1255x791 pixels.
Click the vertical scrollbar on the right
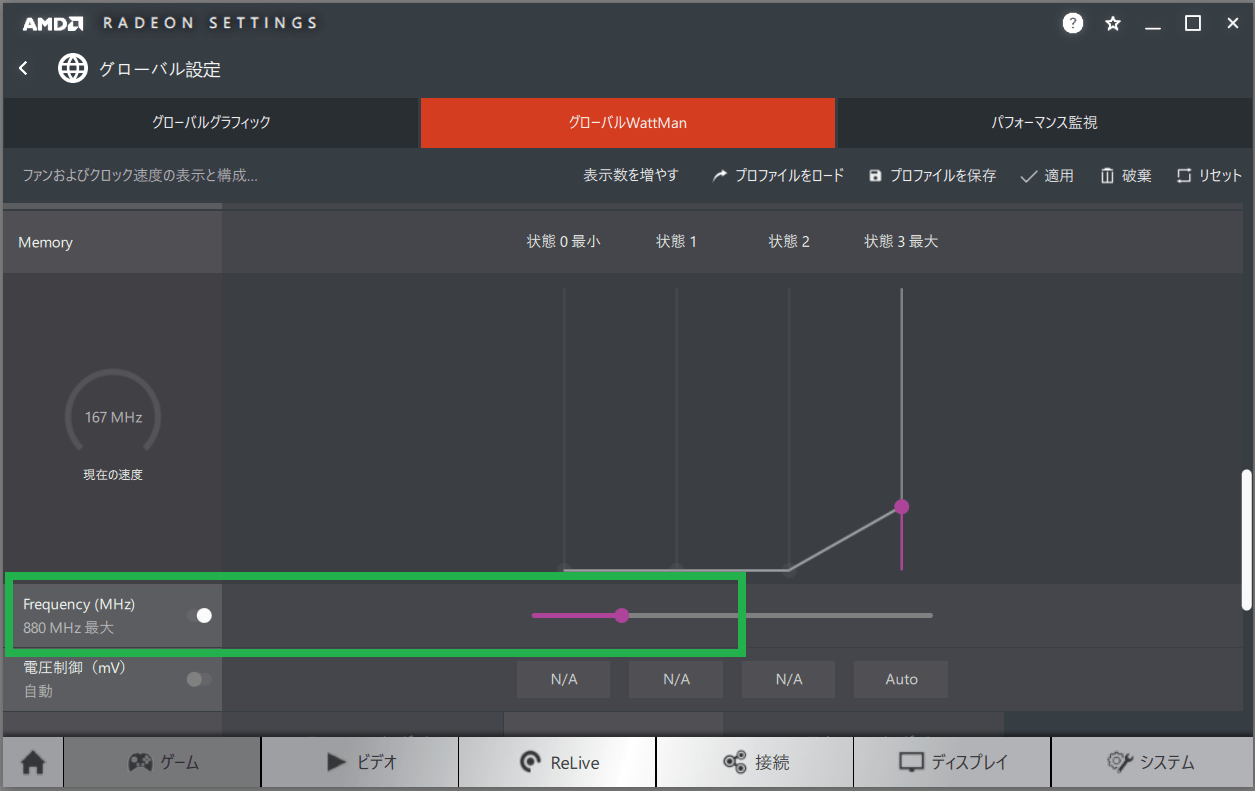1246,538
